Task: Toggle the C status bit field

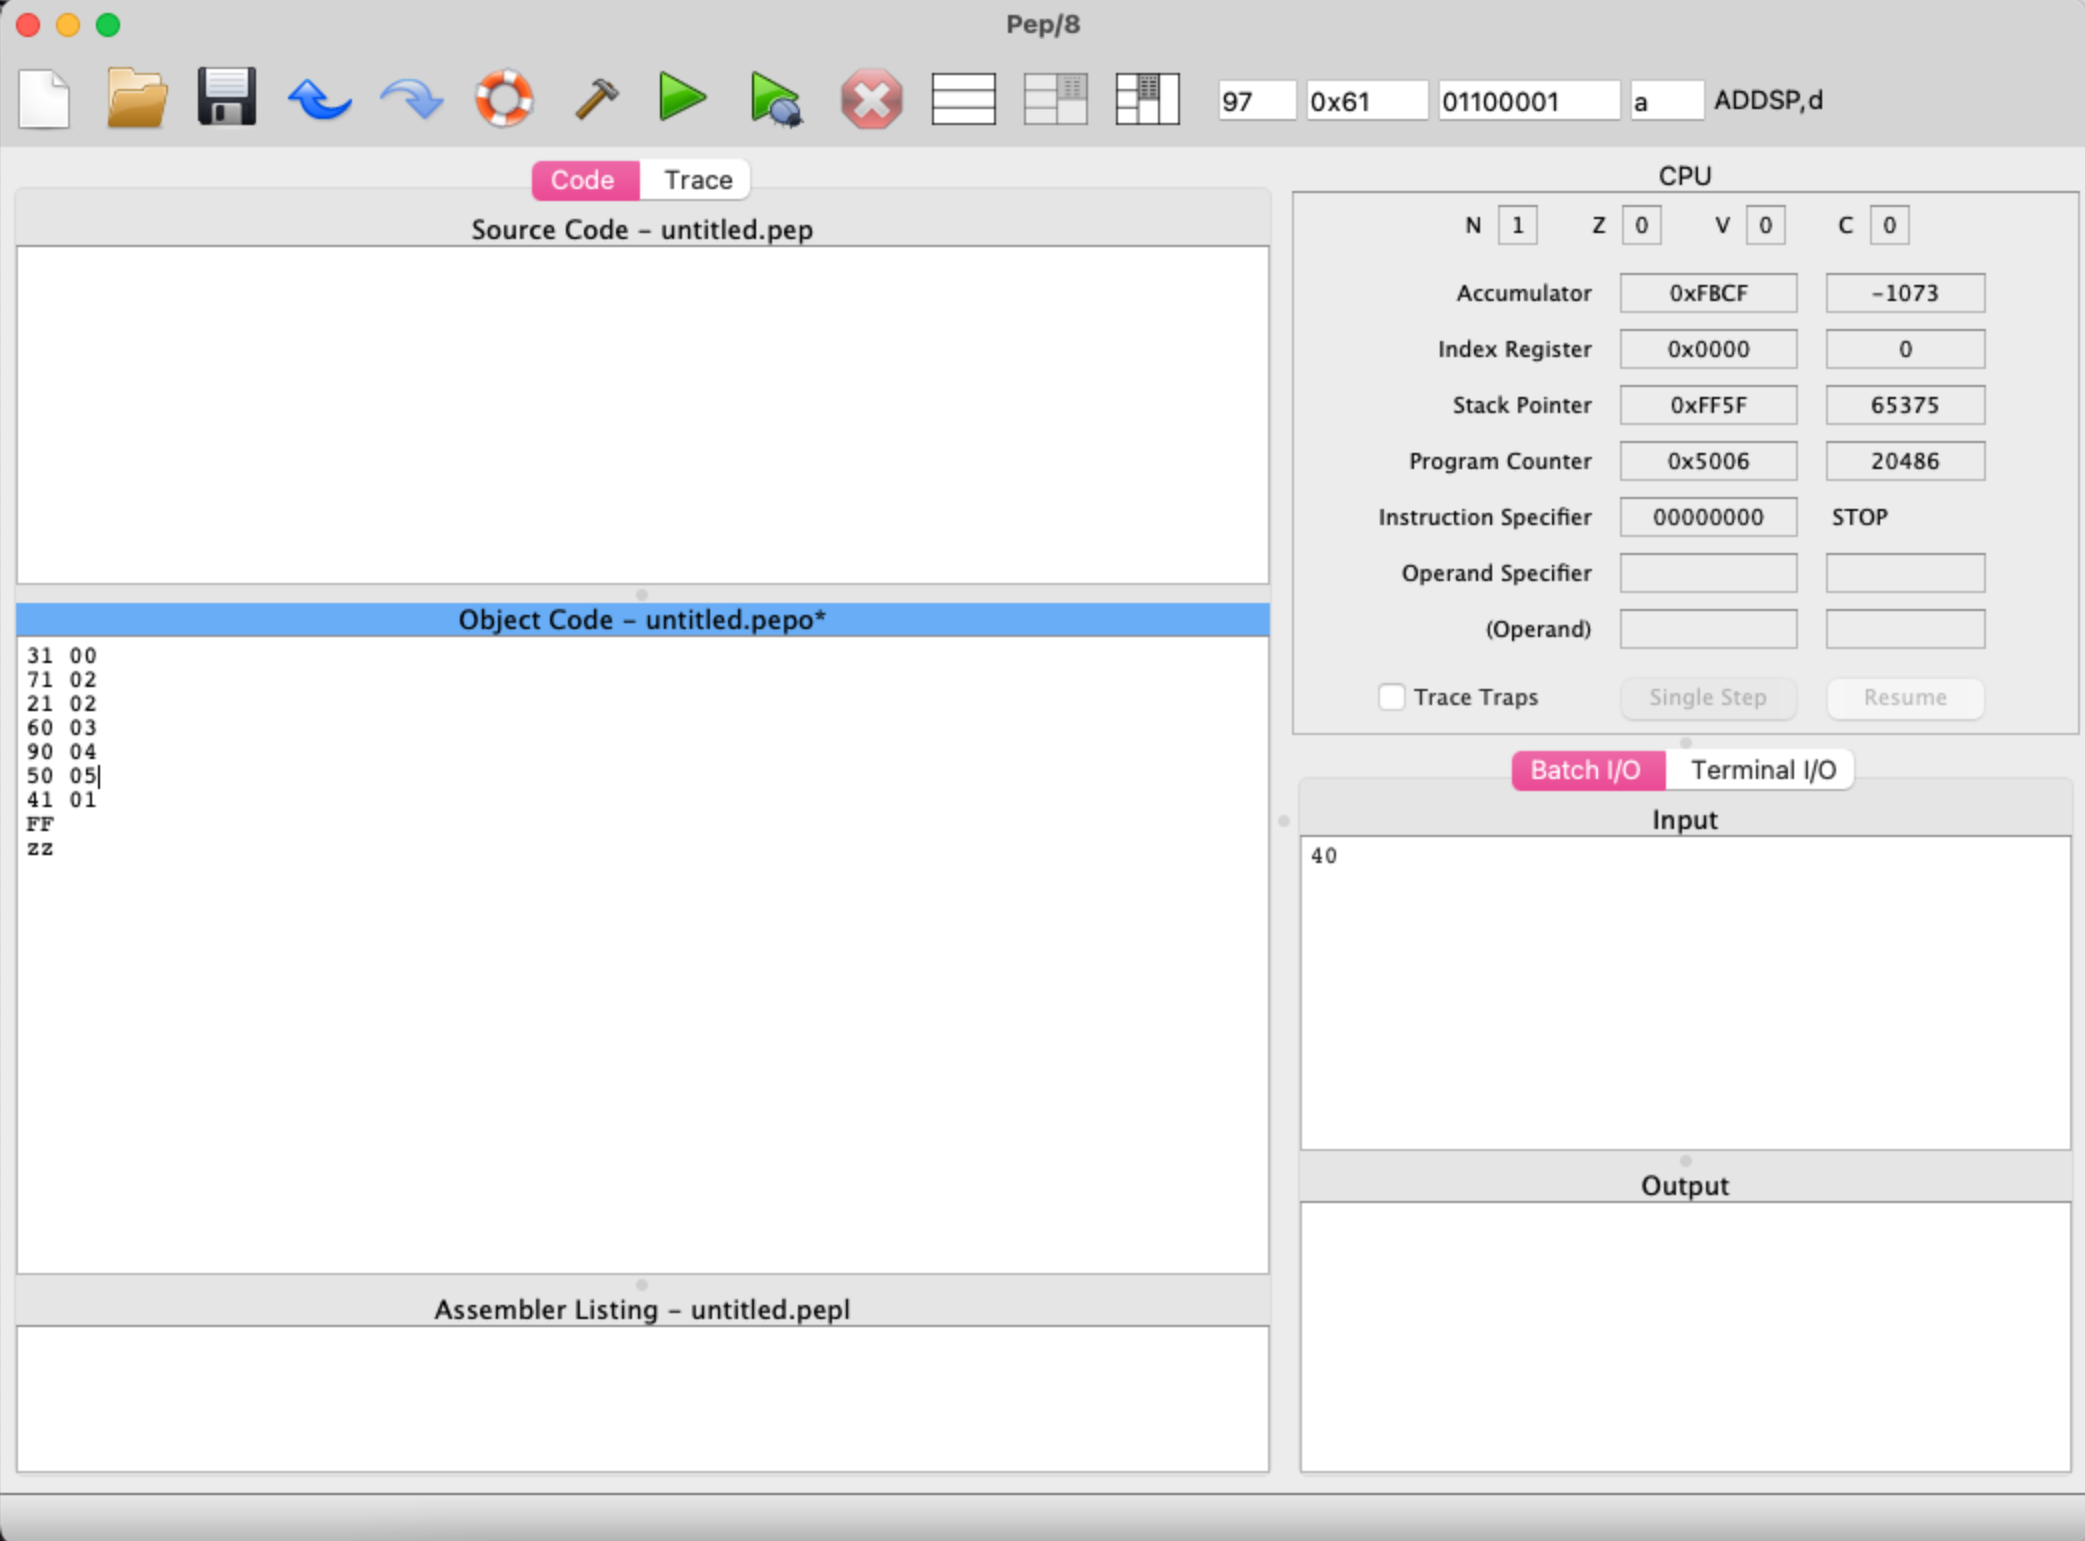Action: (x=1889, y=225)
